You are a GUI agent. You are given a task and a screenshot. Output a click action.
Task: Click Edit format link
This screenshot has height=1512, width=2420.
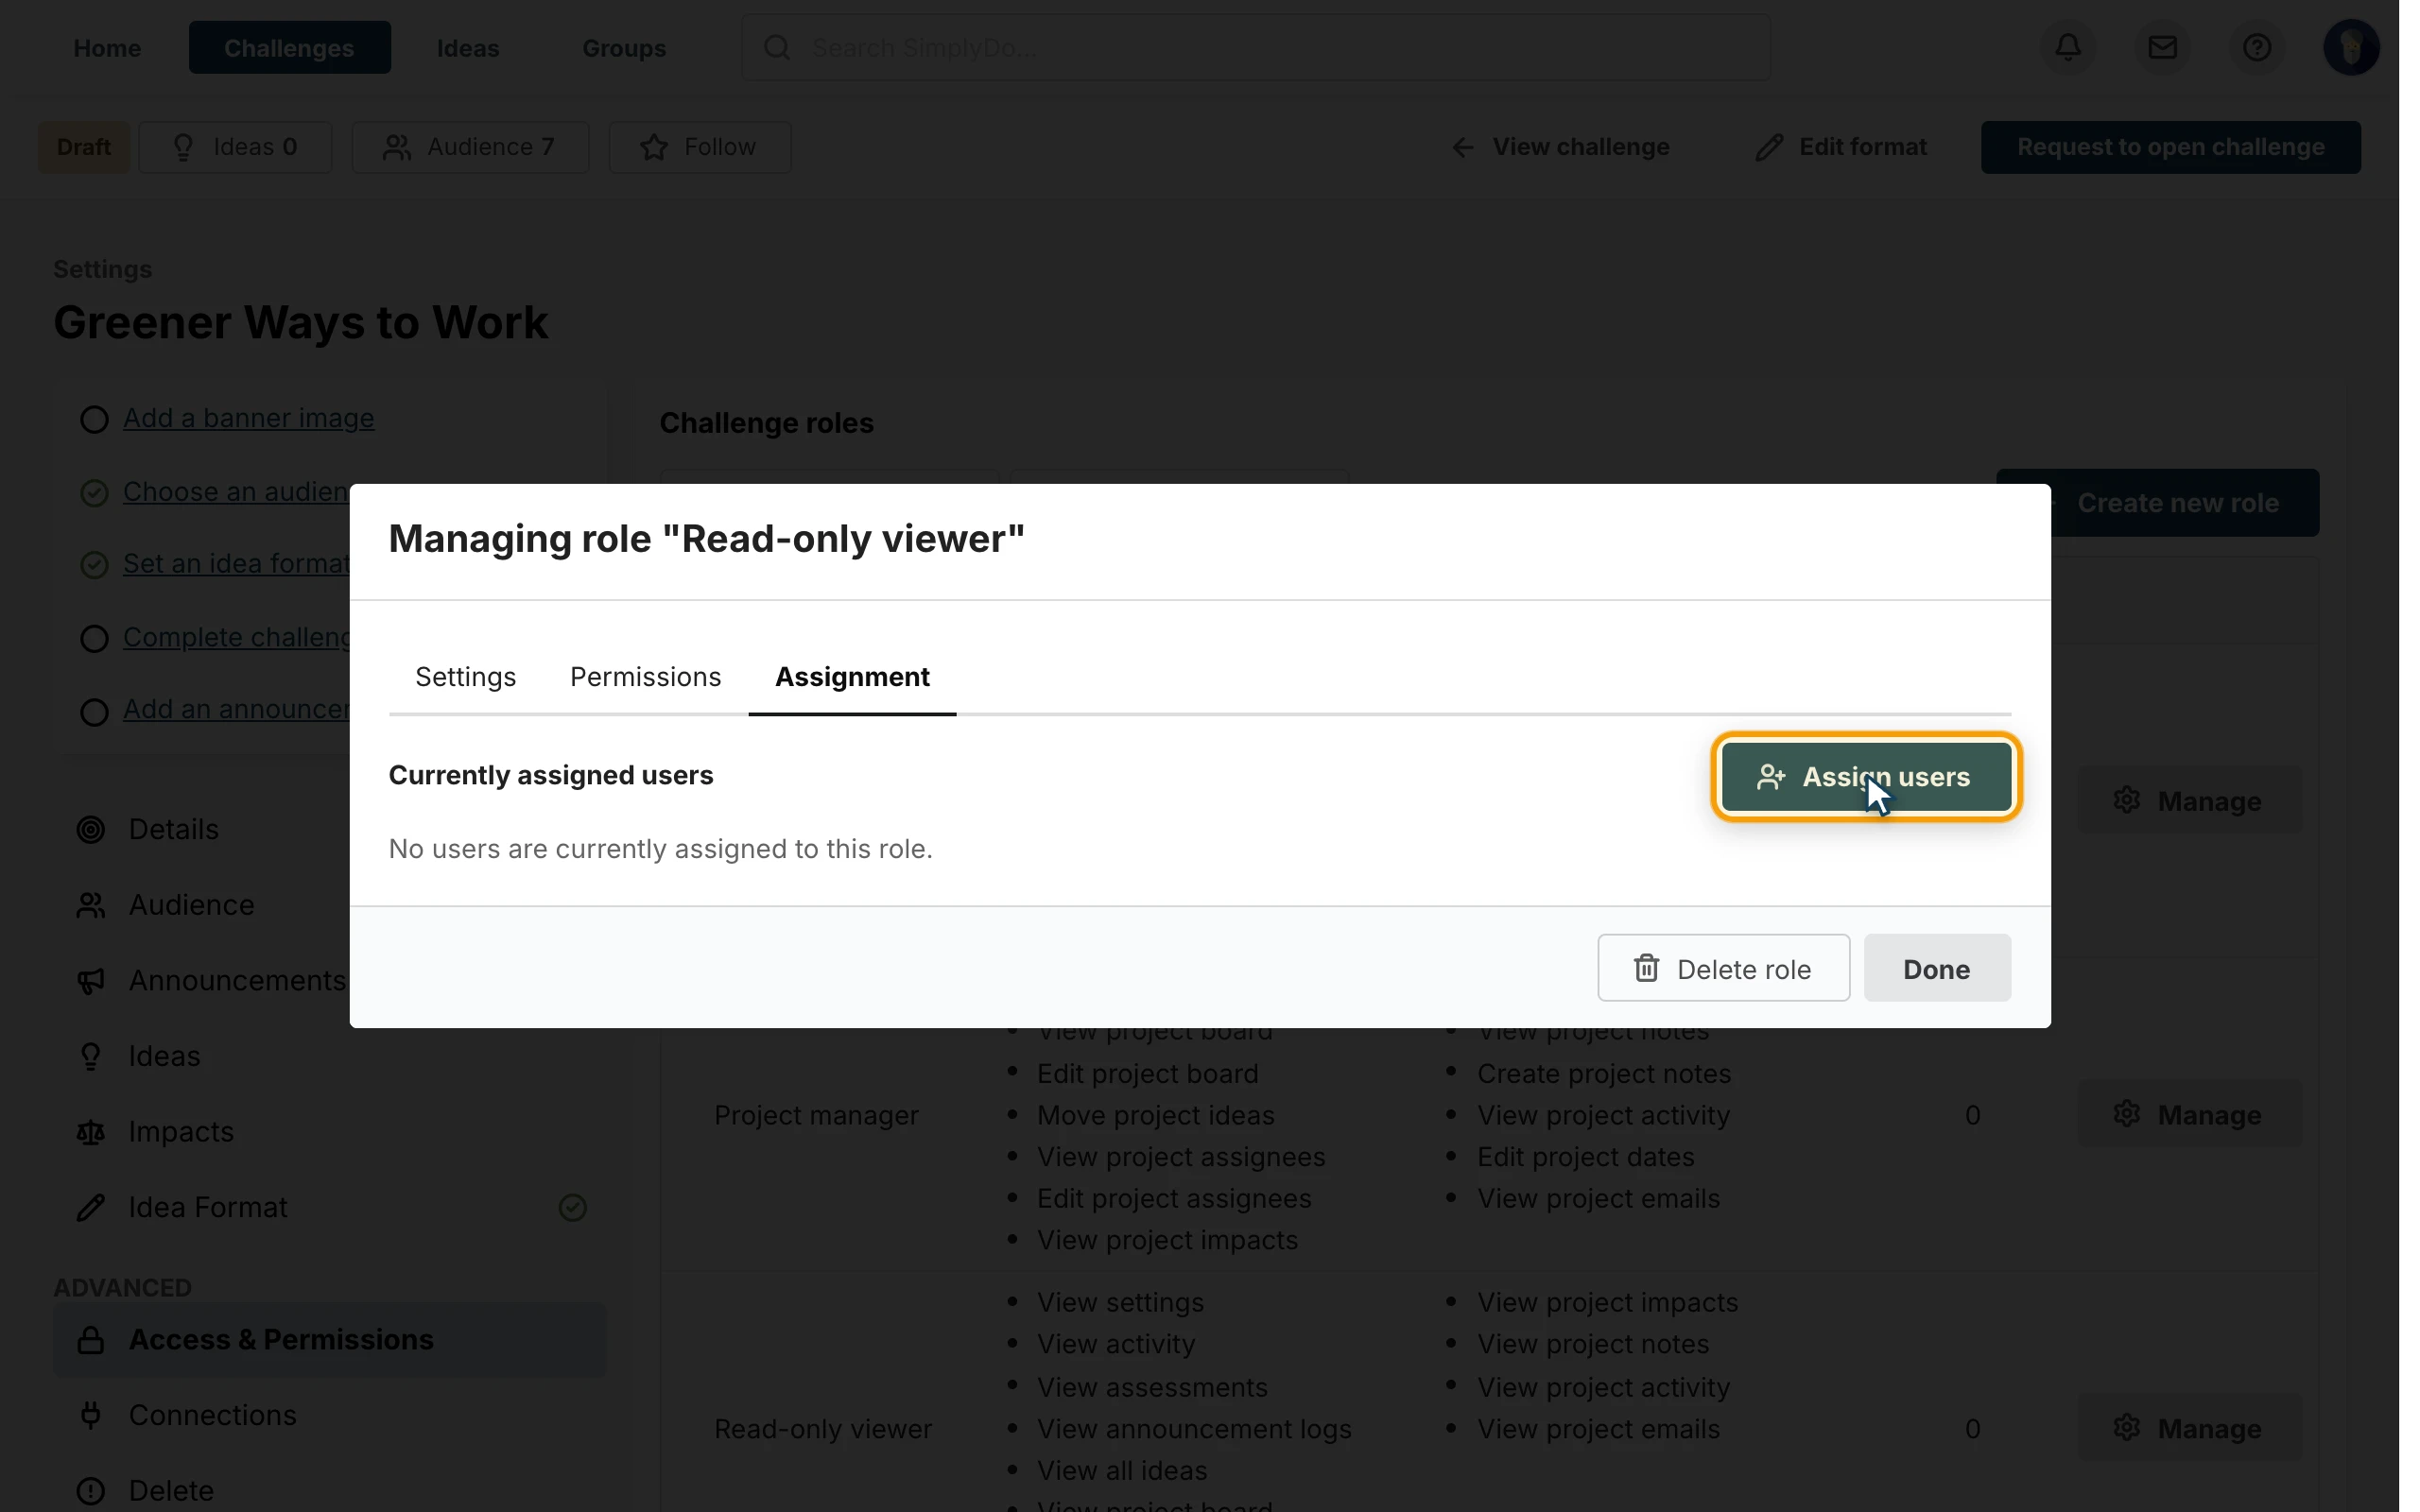click(1841, 147)
